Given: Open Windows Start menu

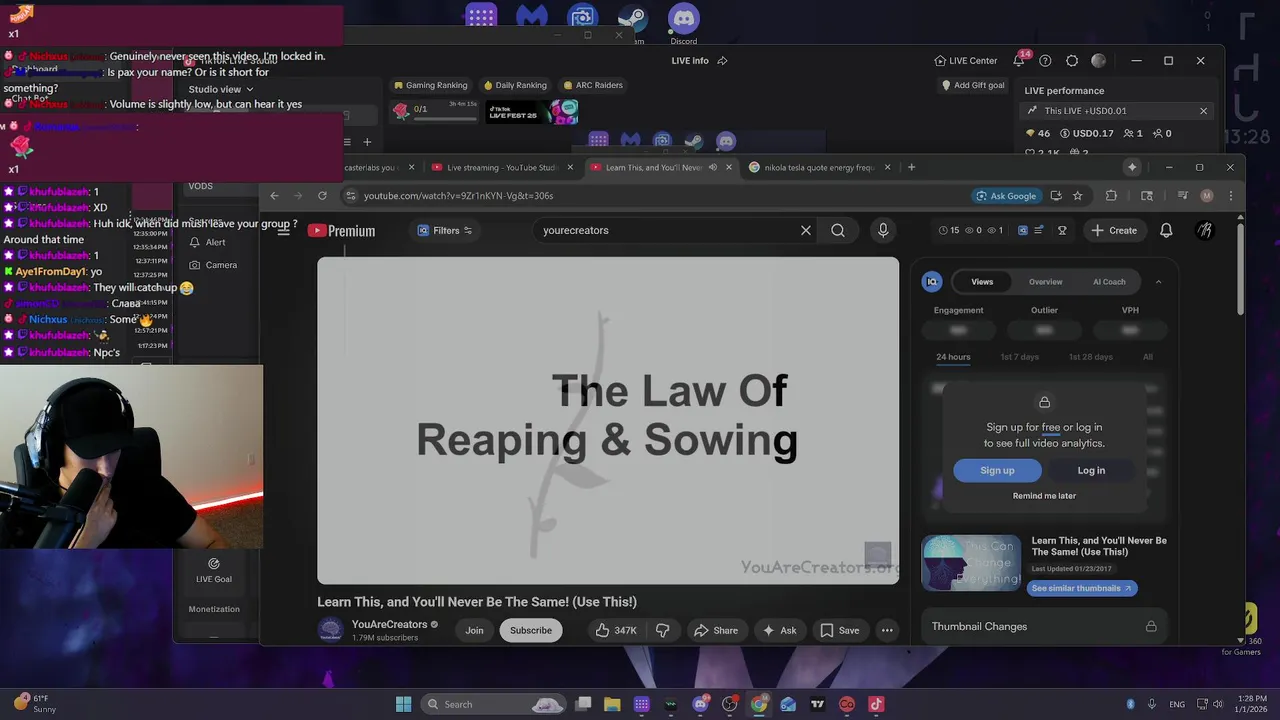Looking at the screenshot, I should (x=404, y=704).
